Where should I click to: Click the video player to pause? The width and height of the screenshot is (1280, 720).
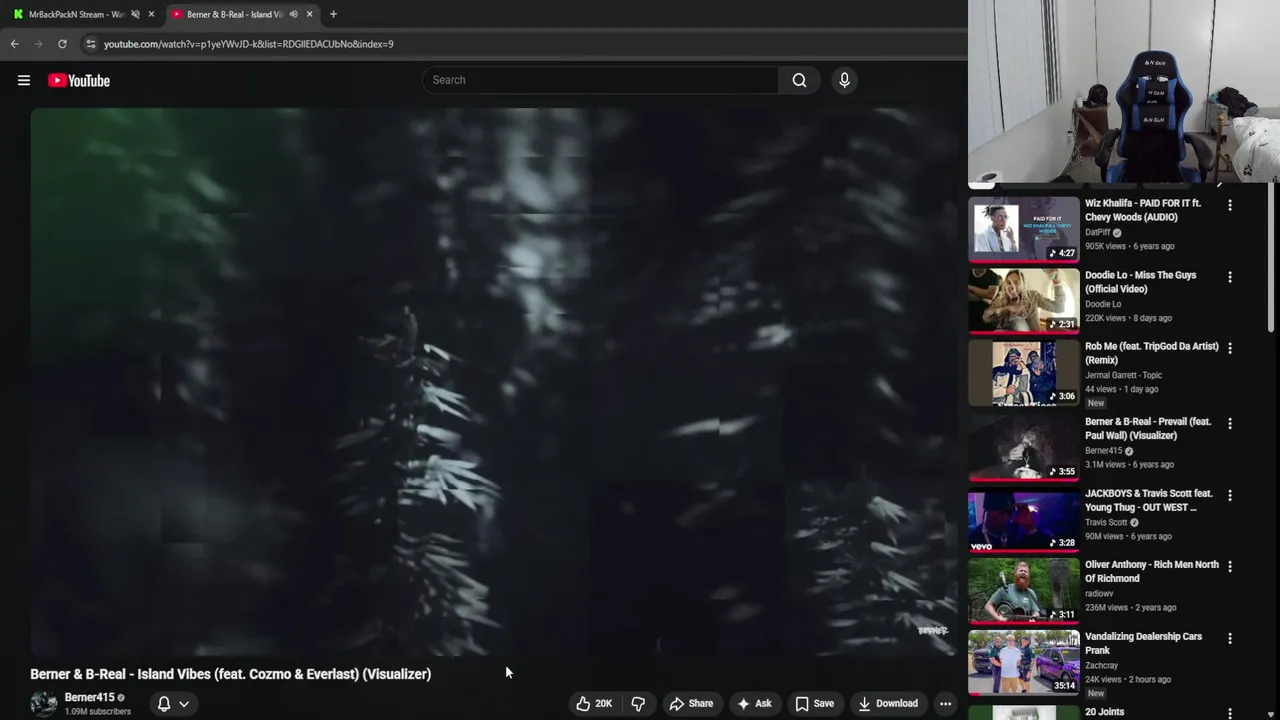click(494, 382)
